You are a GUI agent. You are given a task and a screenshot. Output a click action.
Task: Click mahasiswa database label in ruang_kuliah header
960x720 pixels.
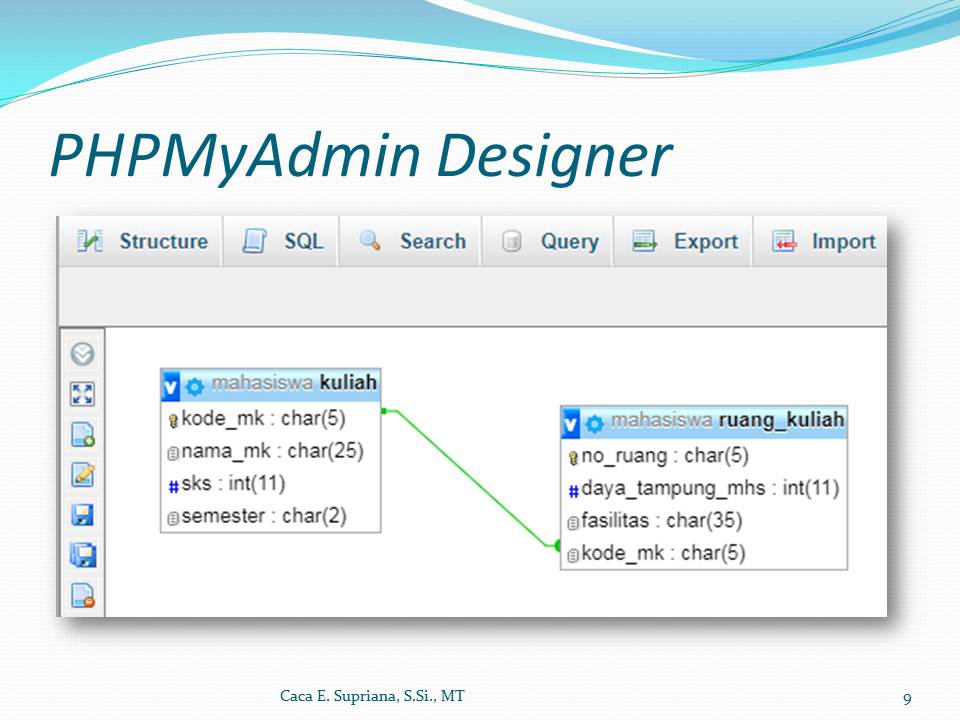pyautogui.click(x=662, y=421)
